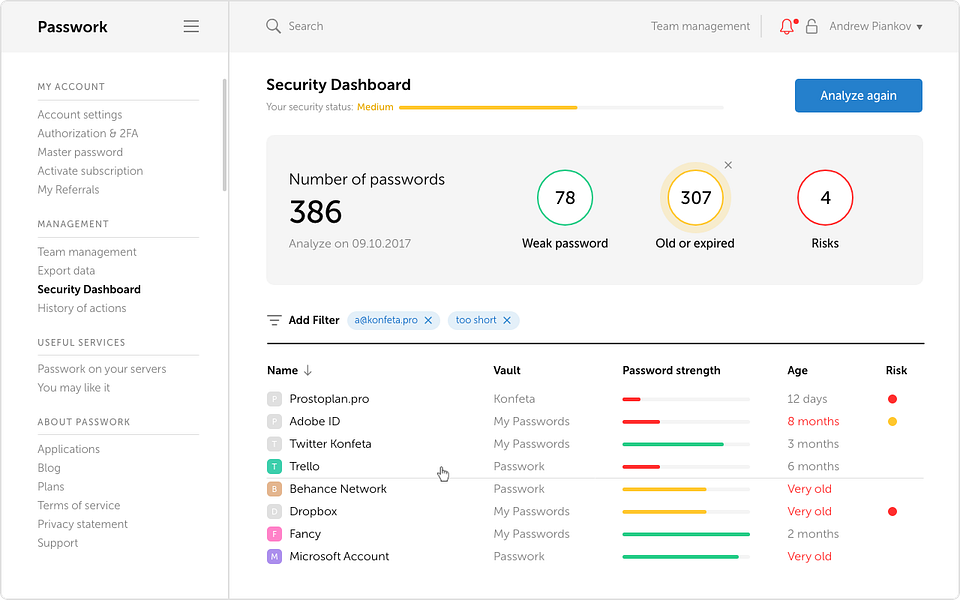Click the Name column sort arrow
The width and height of the screenshot is (960, 600).
pyautogui.click(x=308, y=370)
